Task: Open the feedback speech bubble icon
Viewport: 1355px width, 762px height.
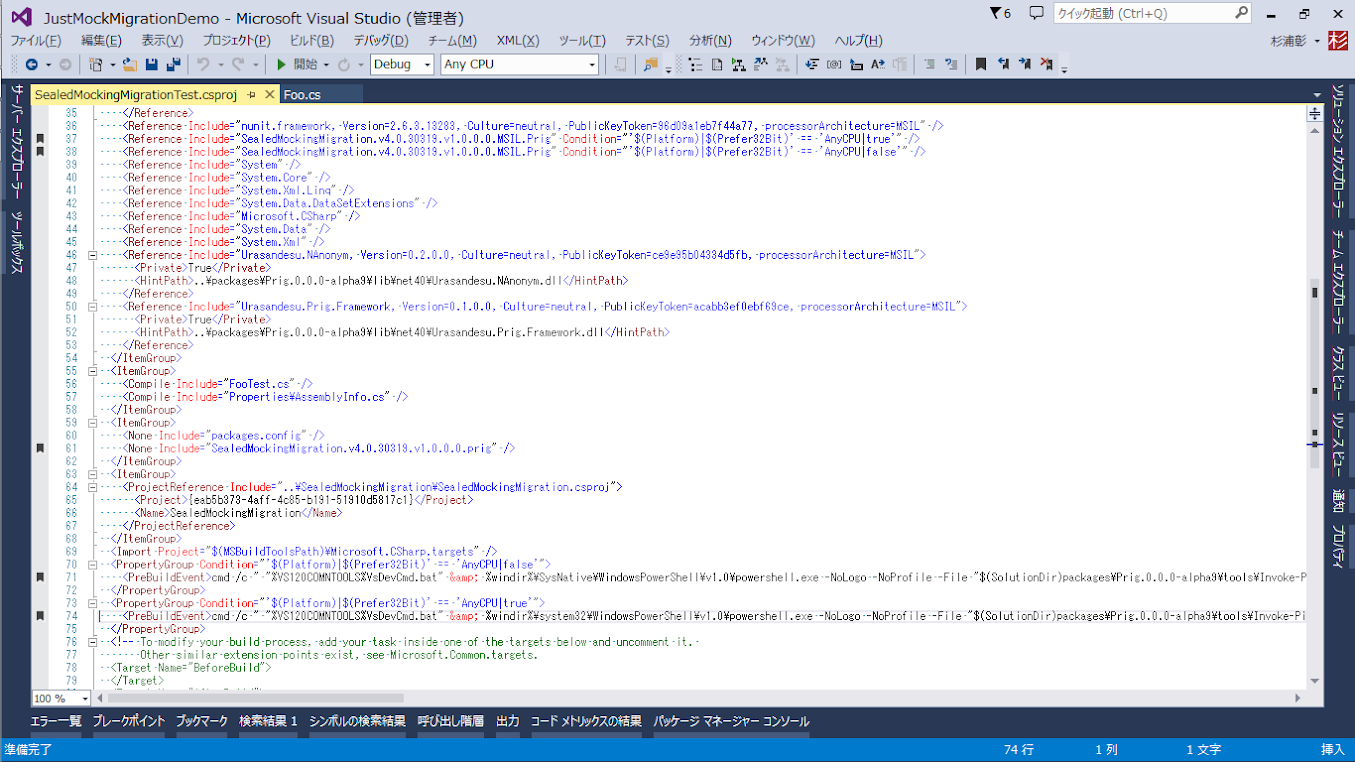Action: pos(1036,14)
